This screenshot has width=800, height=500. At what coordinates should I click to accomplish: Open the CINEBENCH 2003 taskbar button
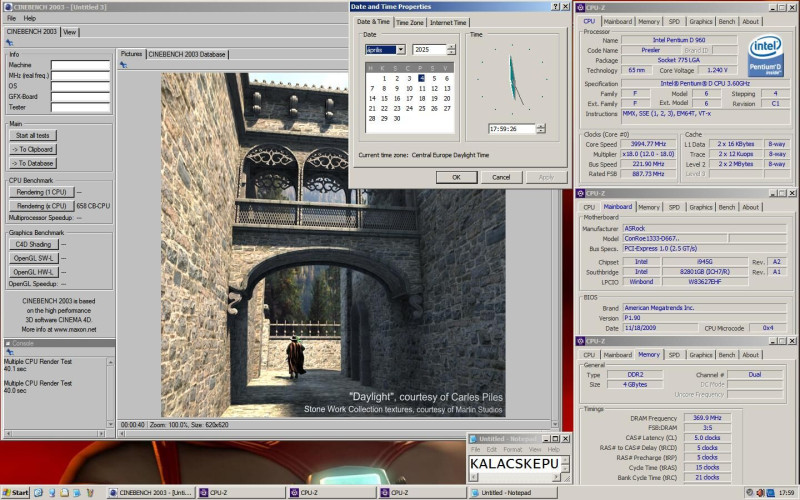click(151, 492)
